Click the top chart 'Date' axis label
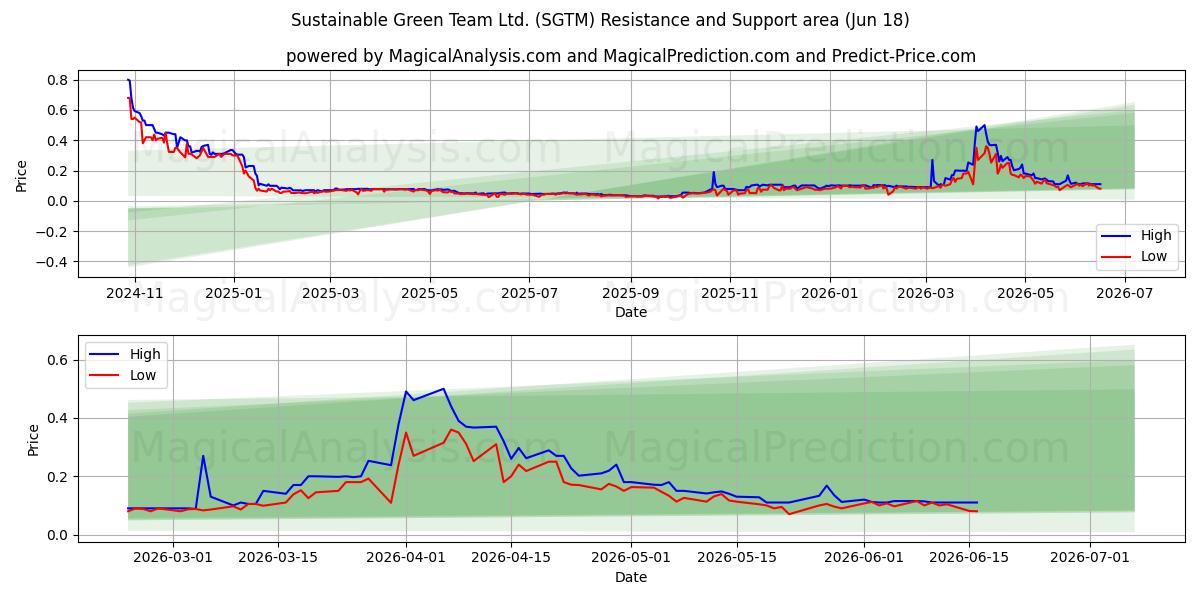Viewport: 1200px width, 600px height. click(x=631, y=312)
